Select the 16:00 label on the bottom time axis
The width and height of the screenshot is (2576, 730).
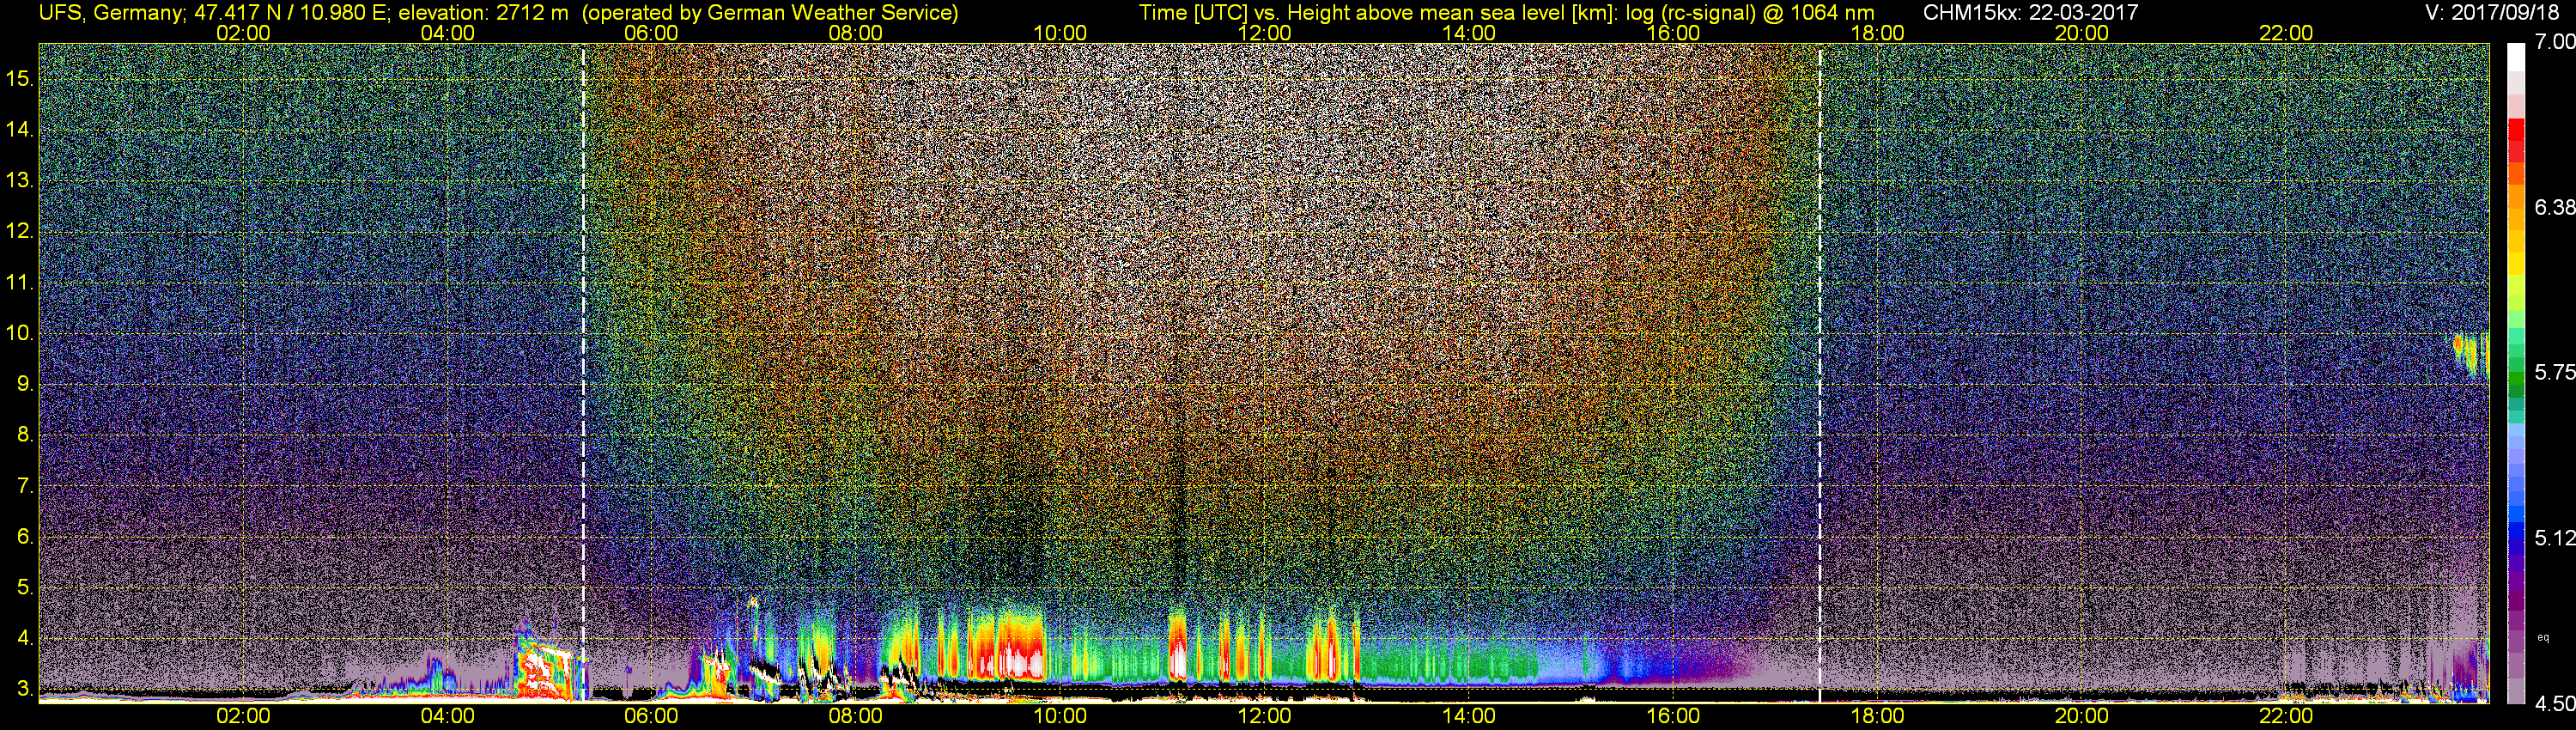click(x=1673, y=716)
